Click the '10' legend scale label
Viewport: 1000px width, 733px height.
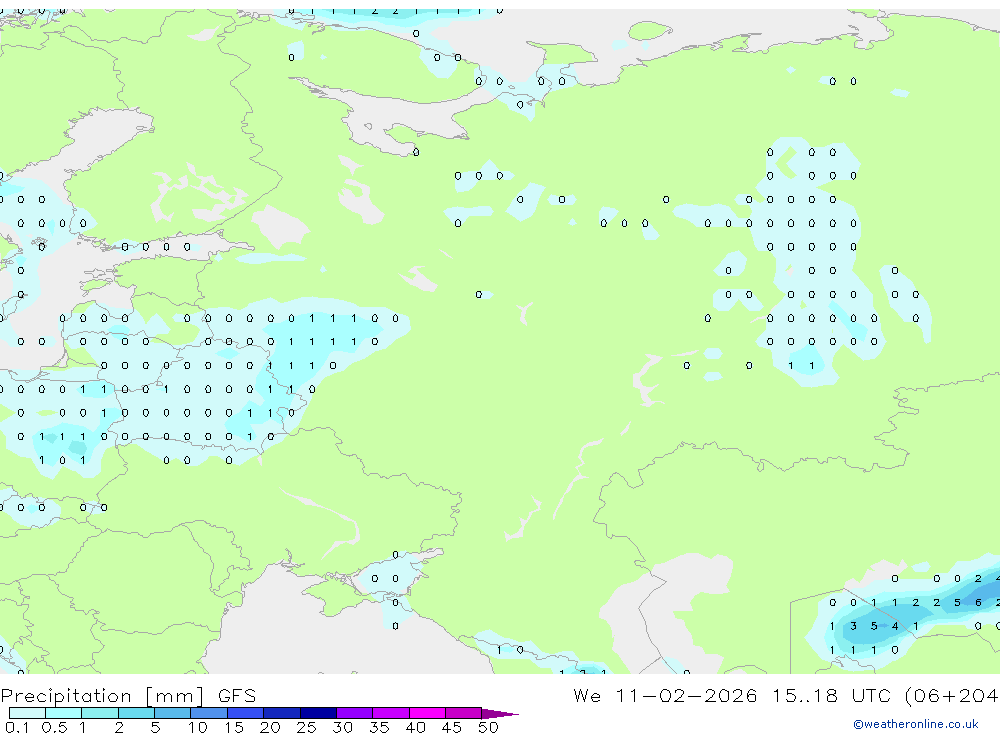click(x=198, y=727)
